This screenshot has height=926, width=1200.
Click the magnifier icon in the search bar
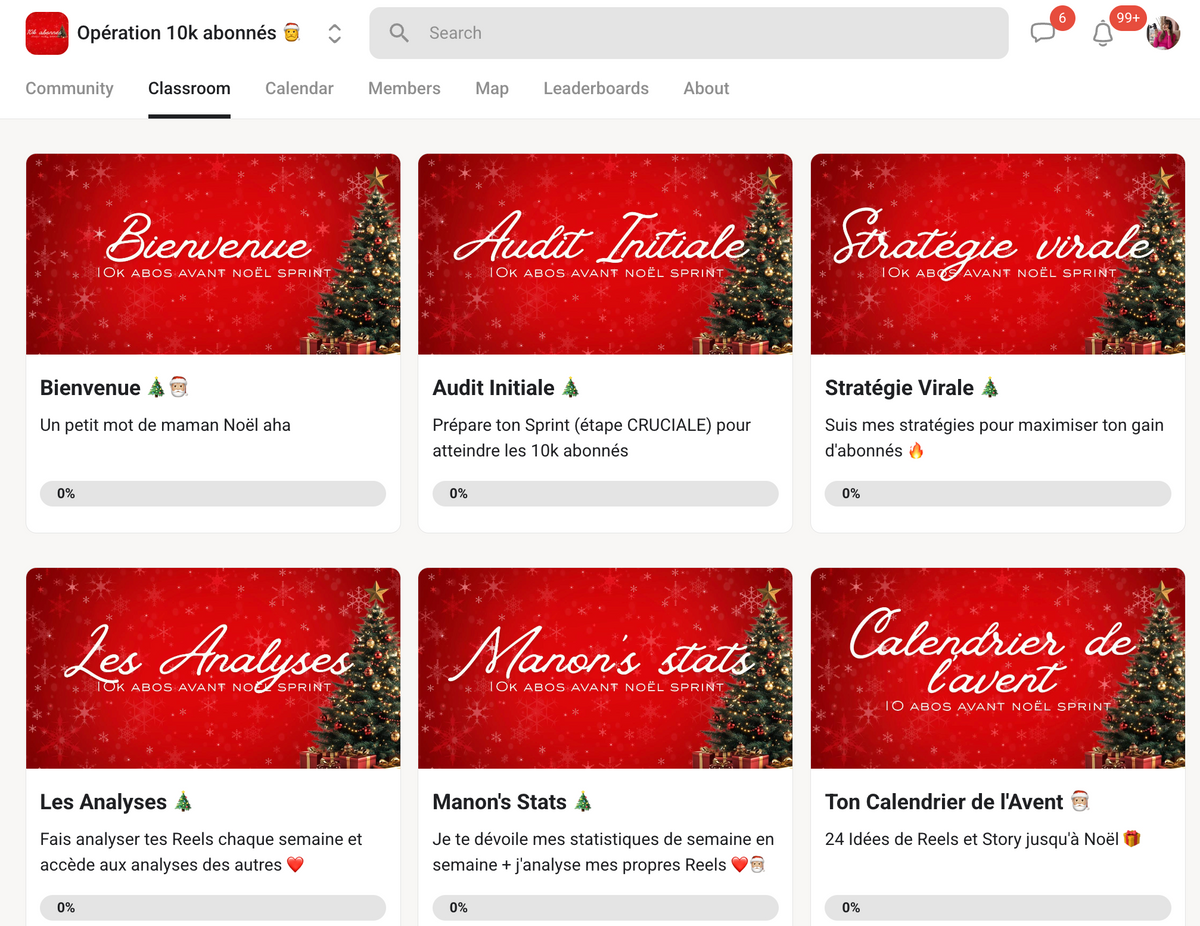(399, 33)
